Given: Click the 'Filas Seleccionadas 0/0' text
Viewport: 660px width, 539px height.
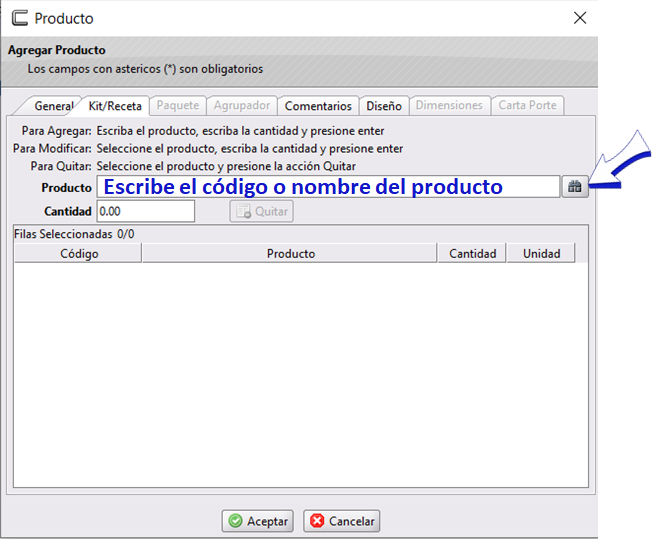Looking at the screenshot, I should click(74, 234).
